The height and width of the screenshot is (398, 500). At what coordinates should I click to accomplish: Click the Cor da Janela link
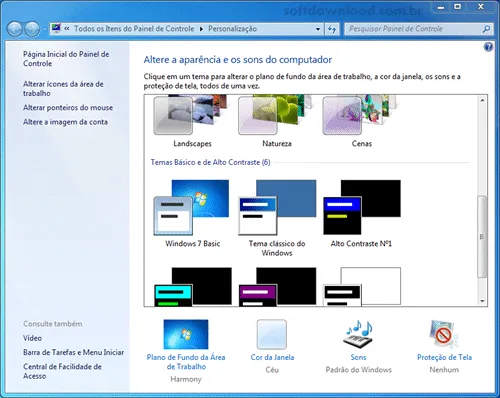point(272,357)
